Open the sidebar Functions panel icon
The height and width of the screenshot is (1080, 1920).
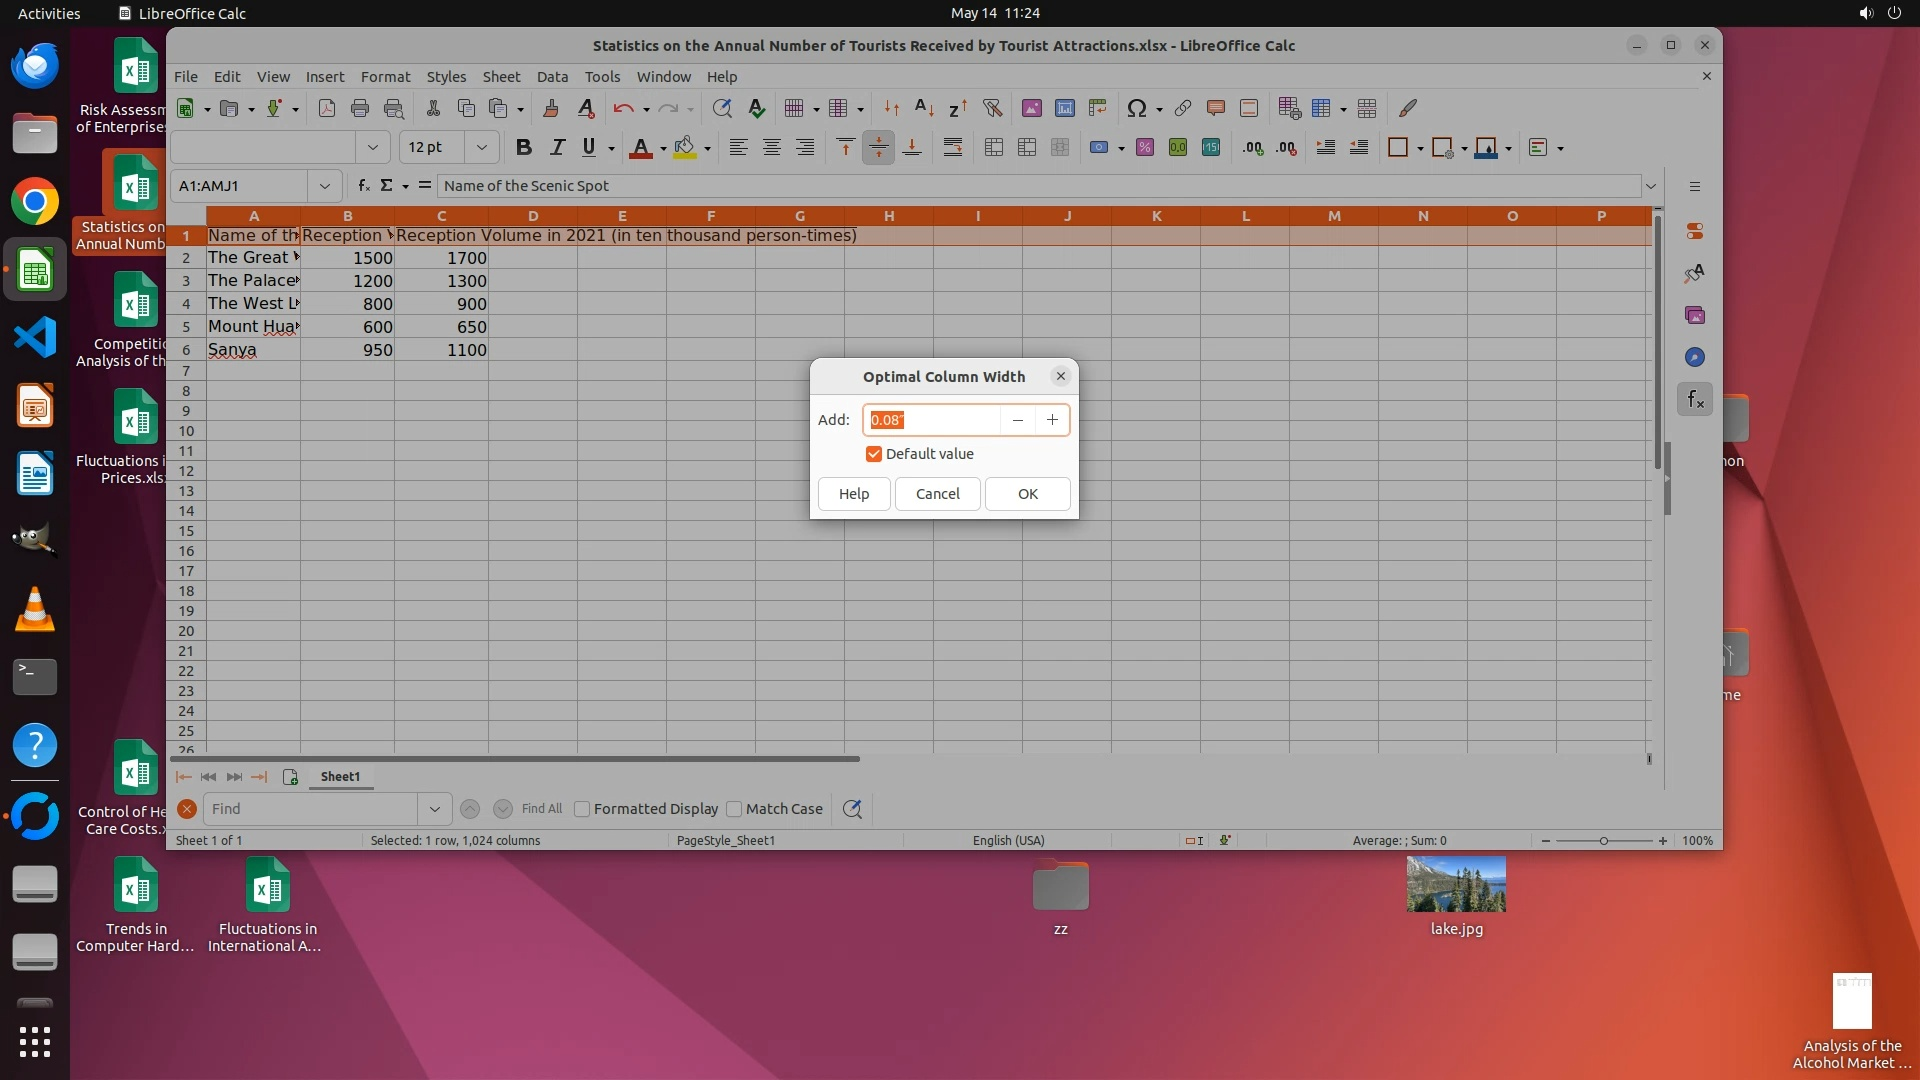(1695, 400)
